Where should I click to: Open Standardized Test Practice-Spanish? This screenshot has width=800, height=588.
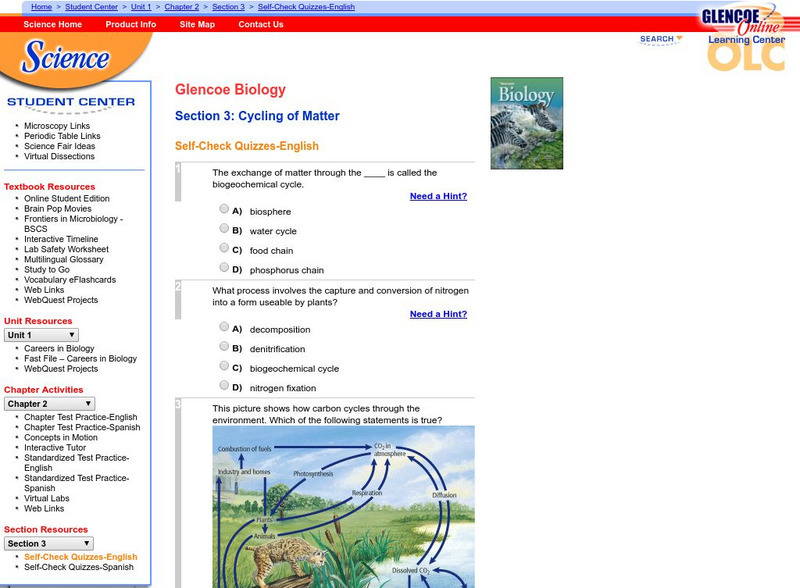click(77, 483)
